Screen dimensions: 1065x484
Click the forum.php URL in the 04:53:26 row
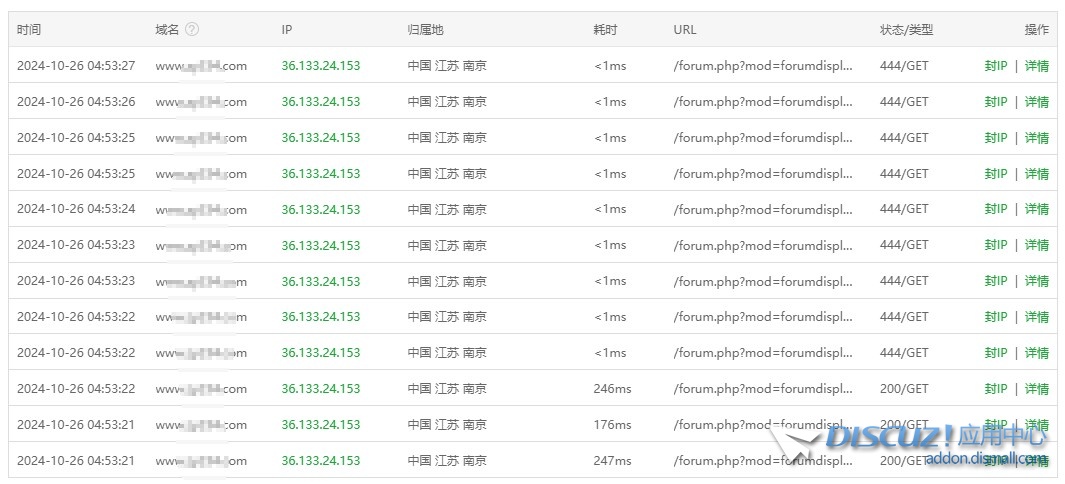point(763,102)
